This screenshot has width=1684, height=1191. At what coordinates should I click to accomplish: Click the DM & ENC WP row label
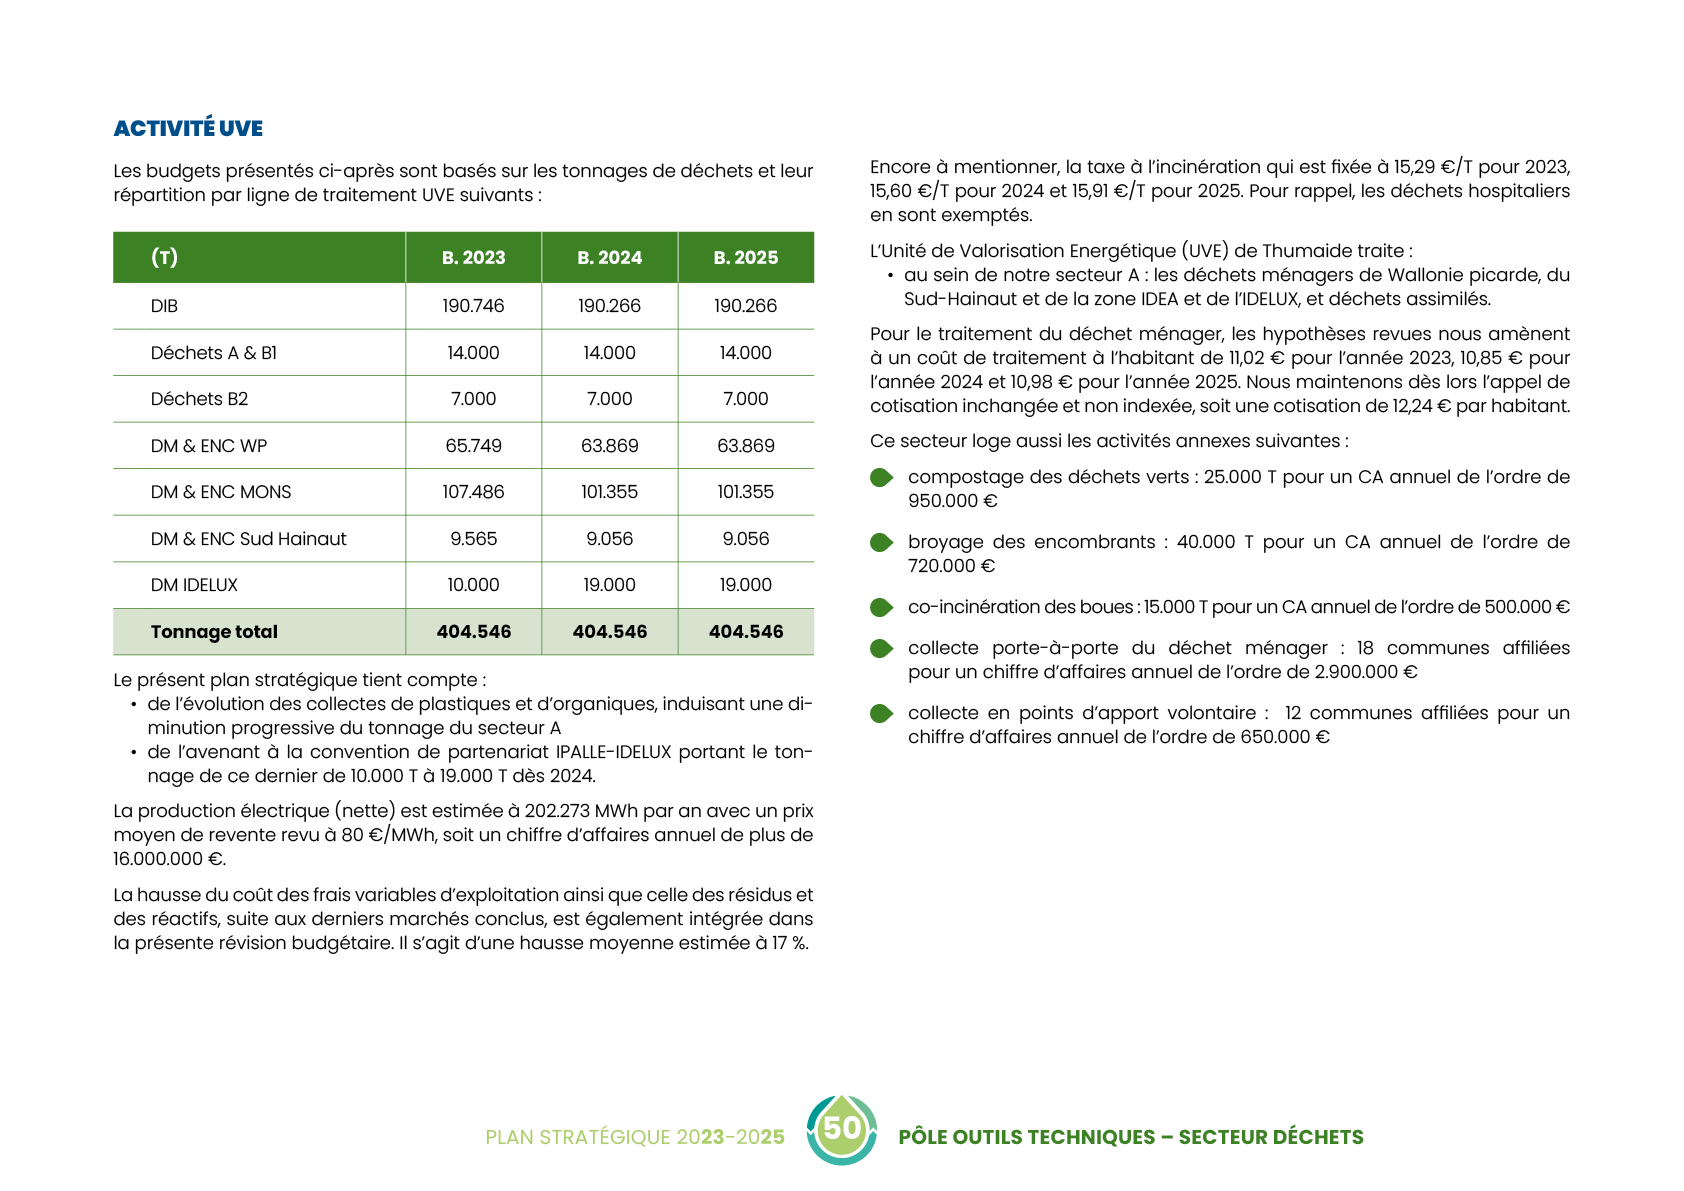209,446
